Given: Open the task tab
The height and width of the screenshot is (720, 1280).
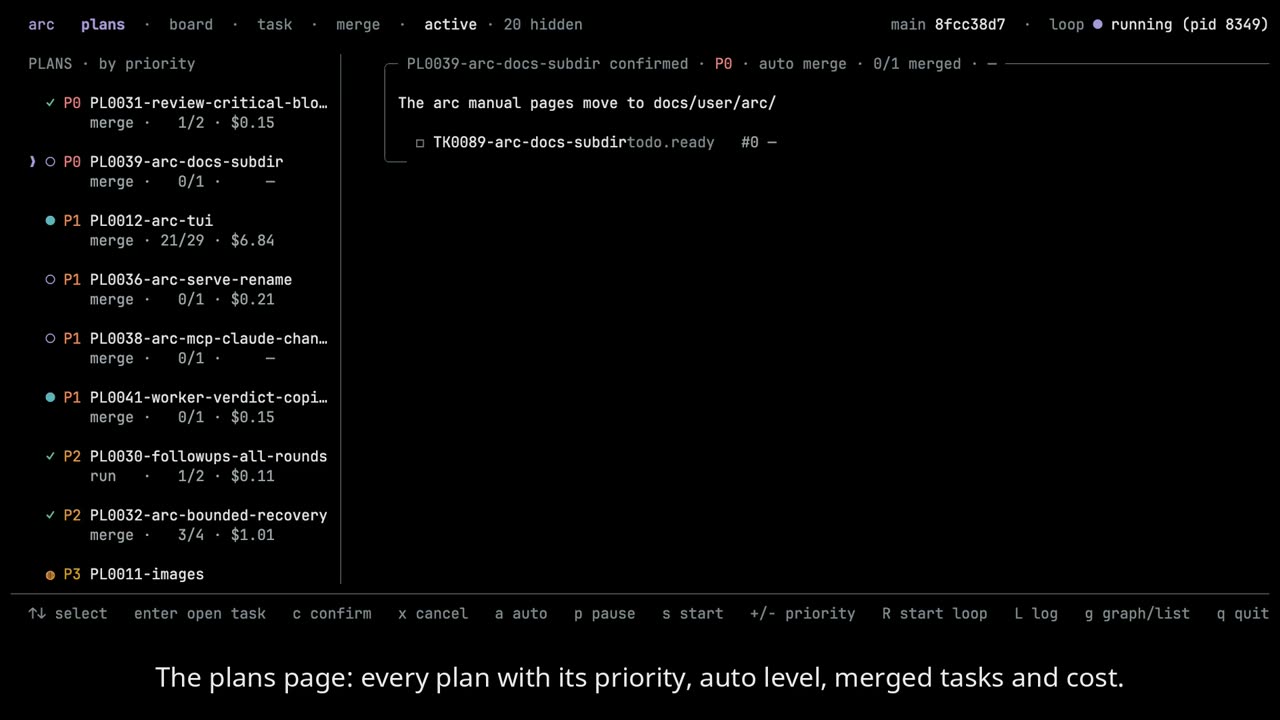Looking at the screenshot, I should click(275, 24).
